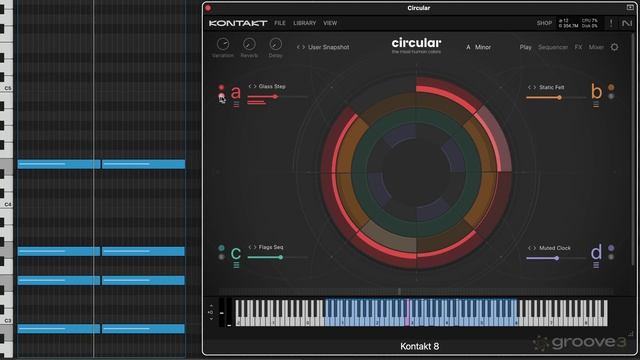Open the User Snapshot preset name
This screenshot has height=360, width=640.
[329, 47]
